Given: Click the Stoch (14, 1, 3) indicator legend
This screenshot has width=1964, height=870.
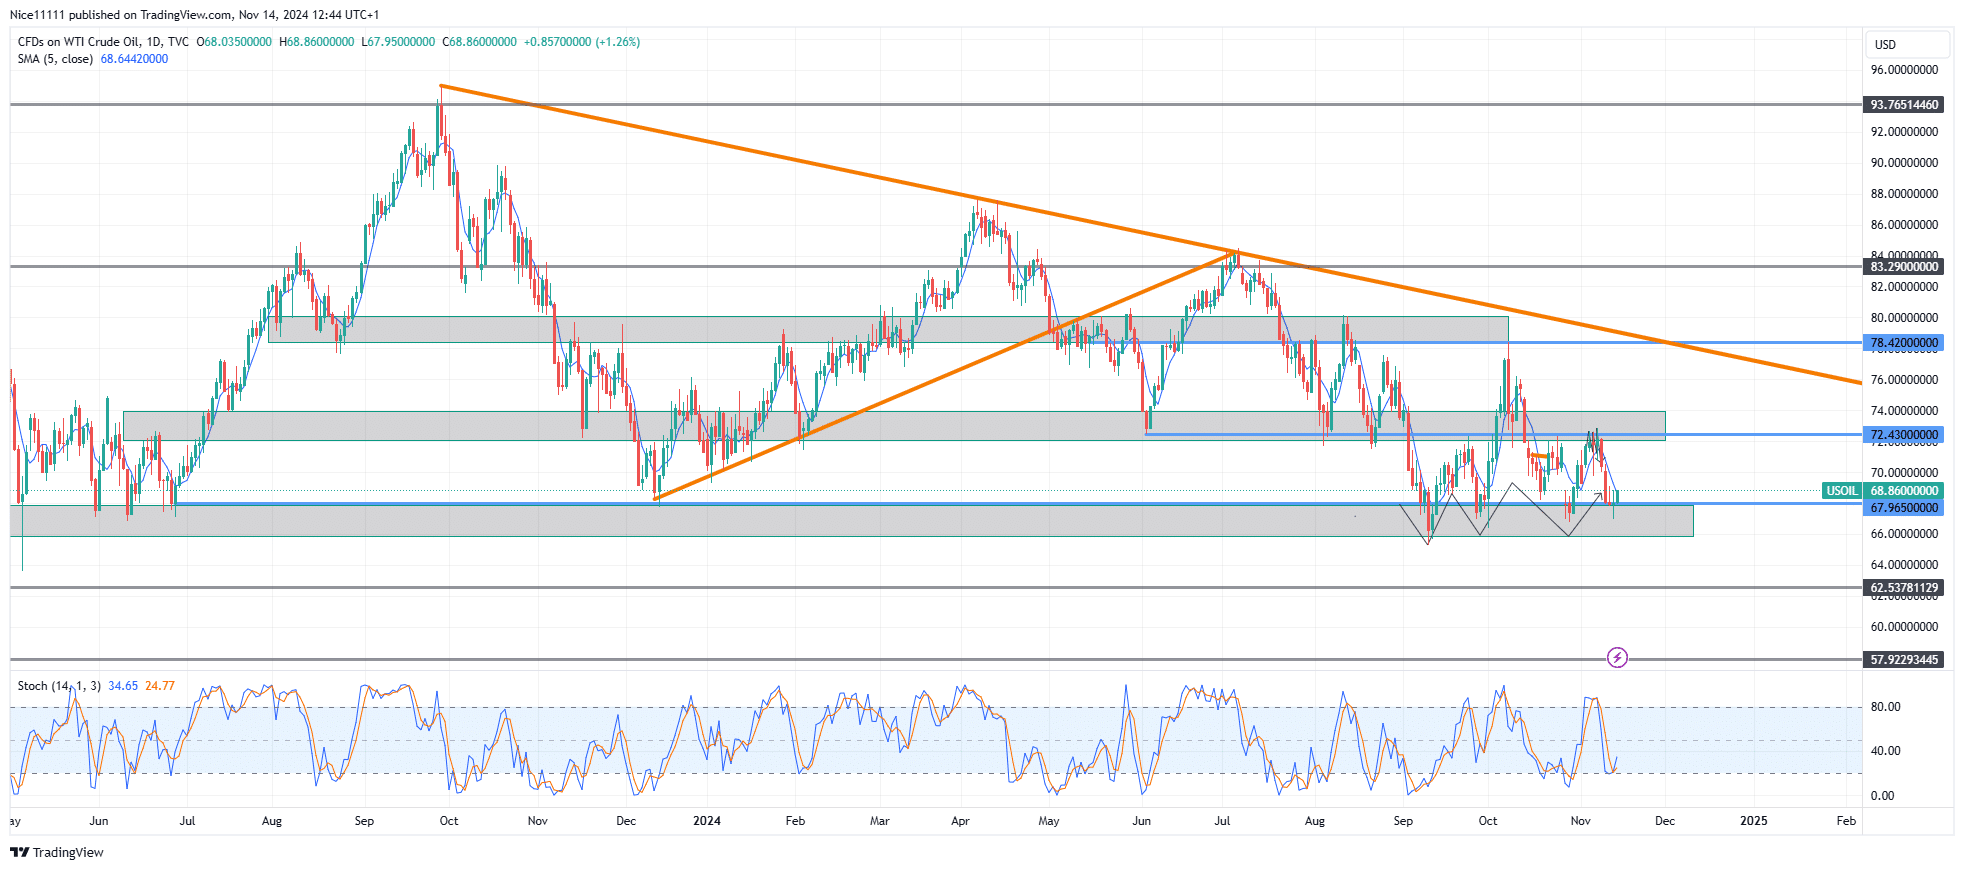Looking at the screenshot, I should tap(59, 686).
